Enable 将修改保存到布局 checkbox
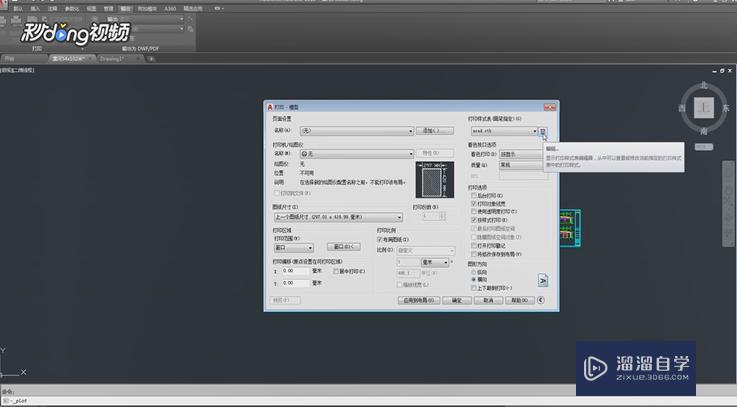 tap(474, 254)
